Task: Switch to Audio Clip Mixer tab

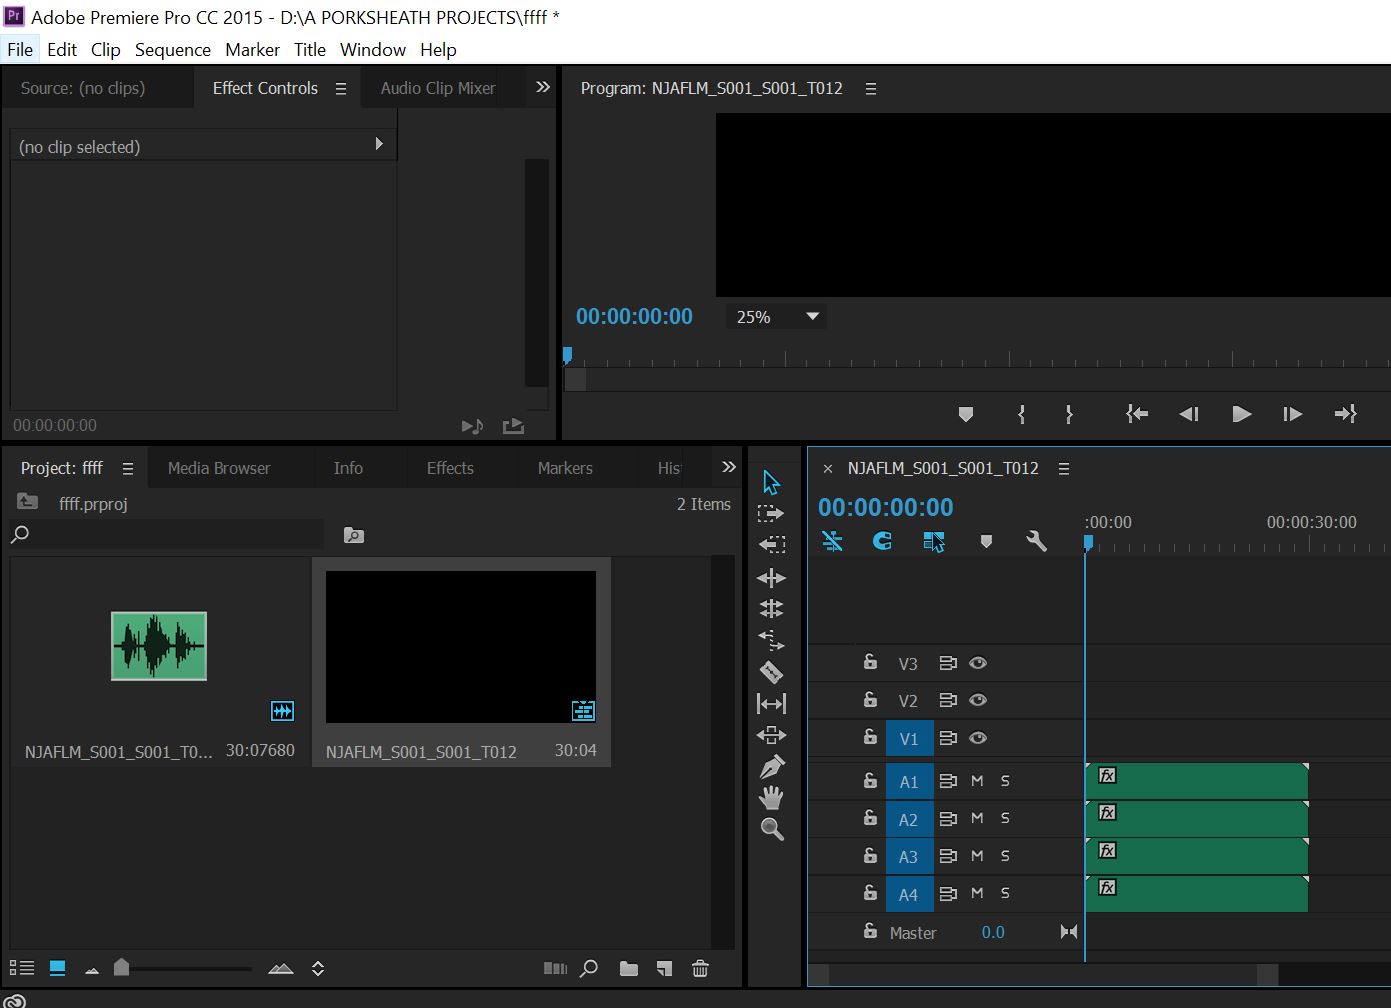Action: click(438, 88)
